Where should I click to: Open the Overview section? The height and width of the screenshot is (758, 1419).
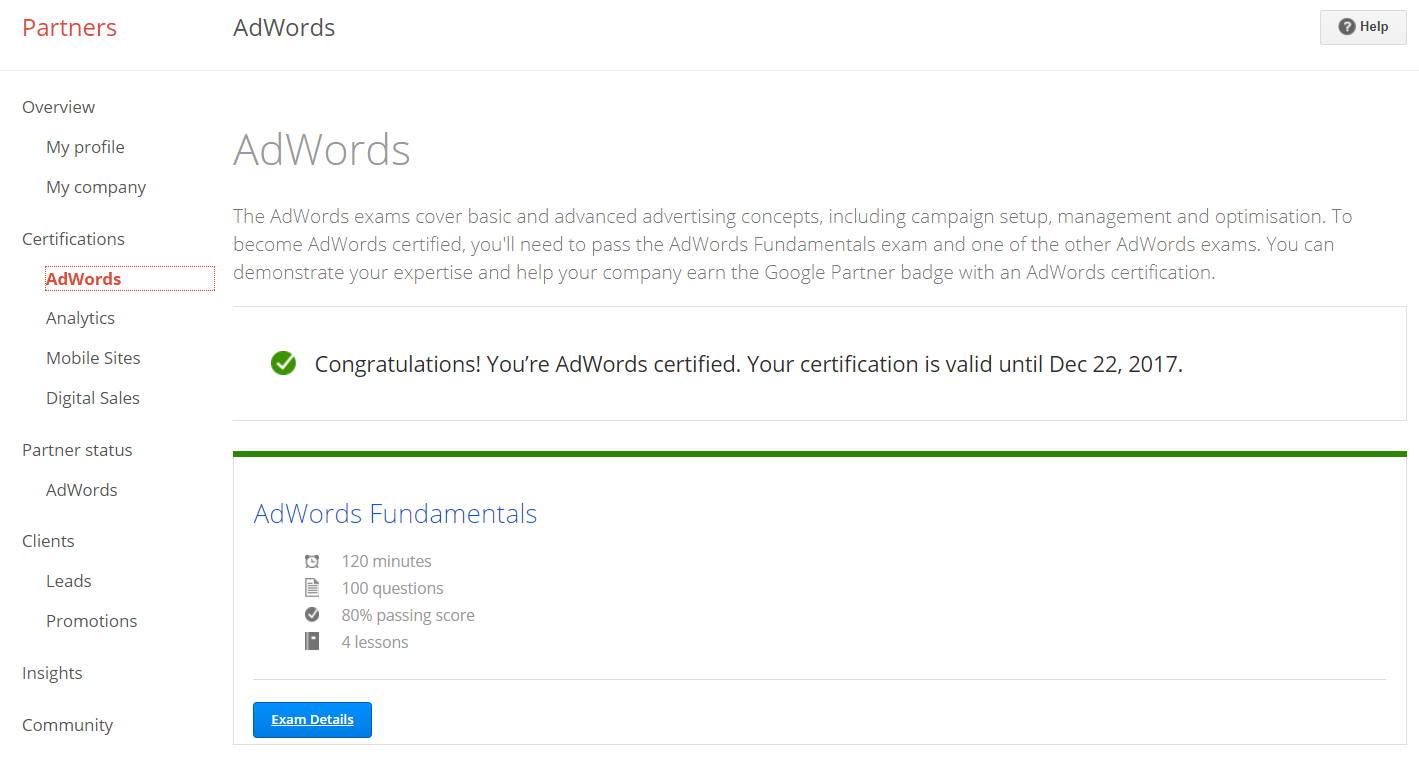[x=58, y=106]
